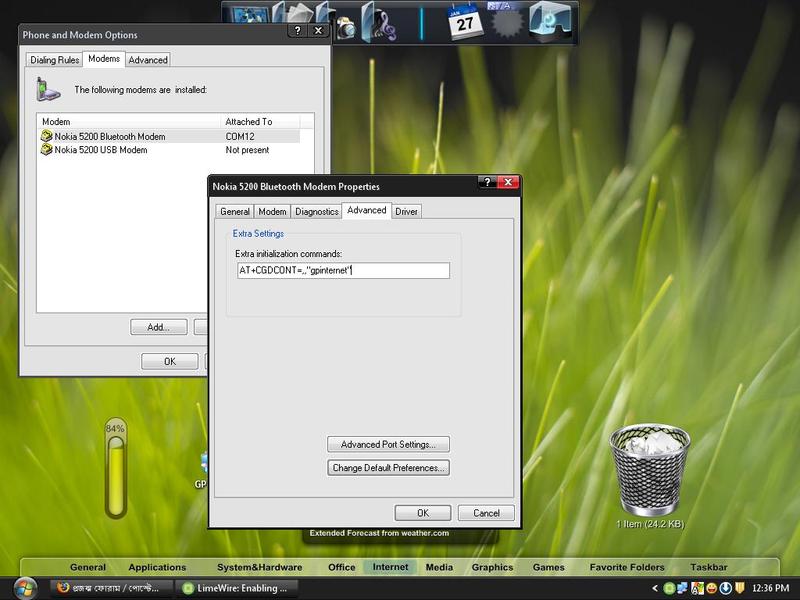Open the Taskbar category

click(x=709, y=567)
